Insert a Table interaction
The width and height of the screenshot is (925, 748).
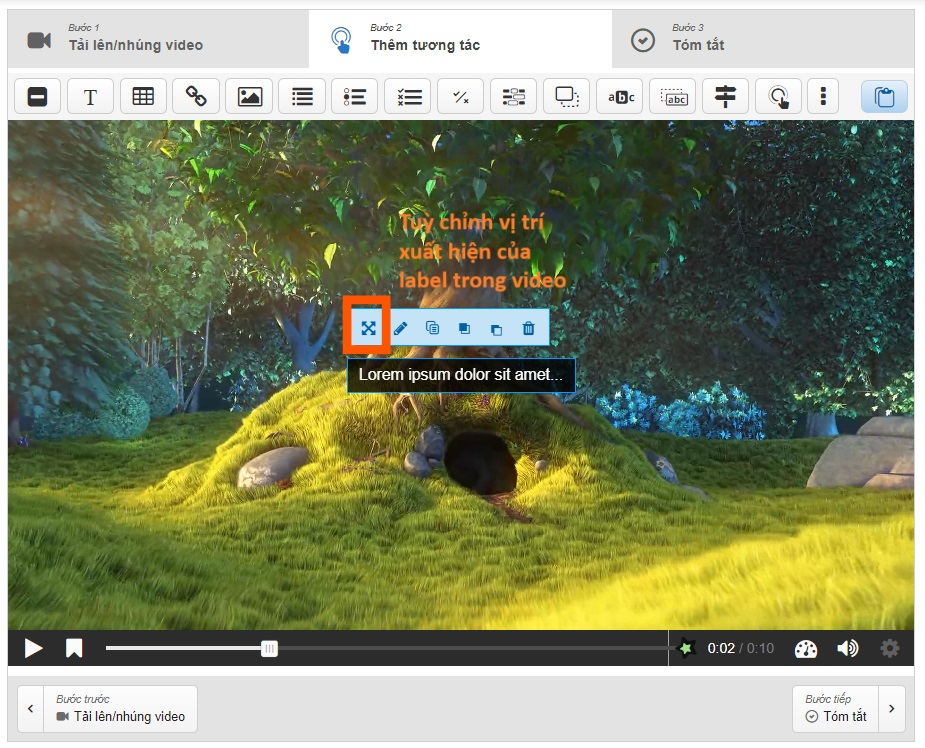[x=143, y=97]
